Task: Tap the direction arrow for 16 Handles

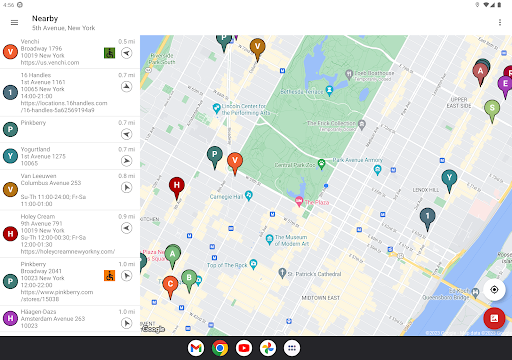Action: [x=126, y=87]
